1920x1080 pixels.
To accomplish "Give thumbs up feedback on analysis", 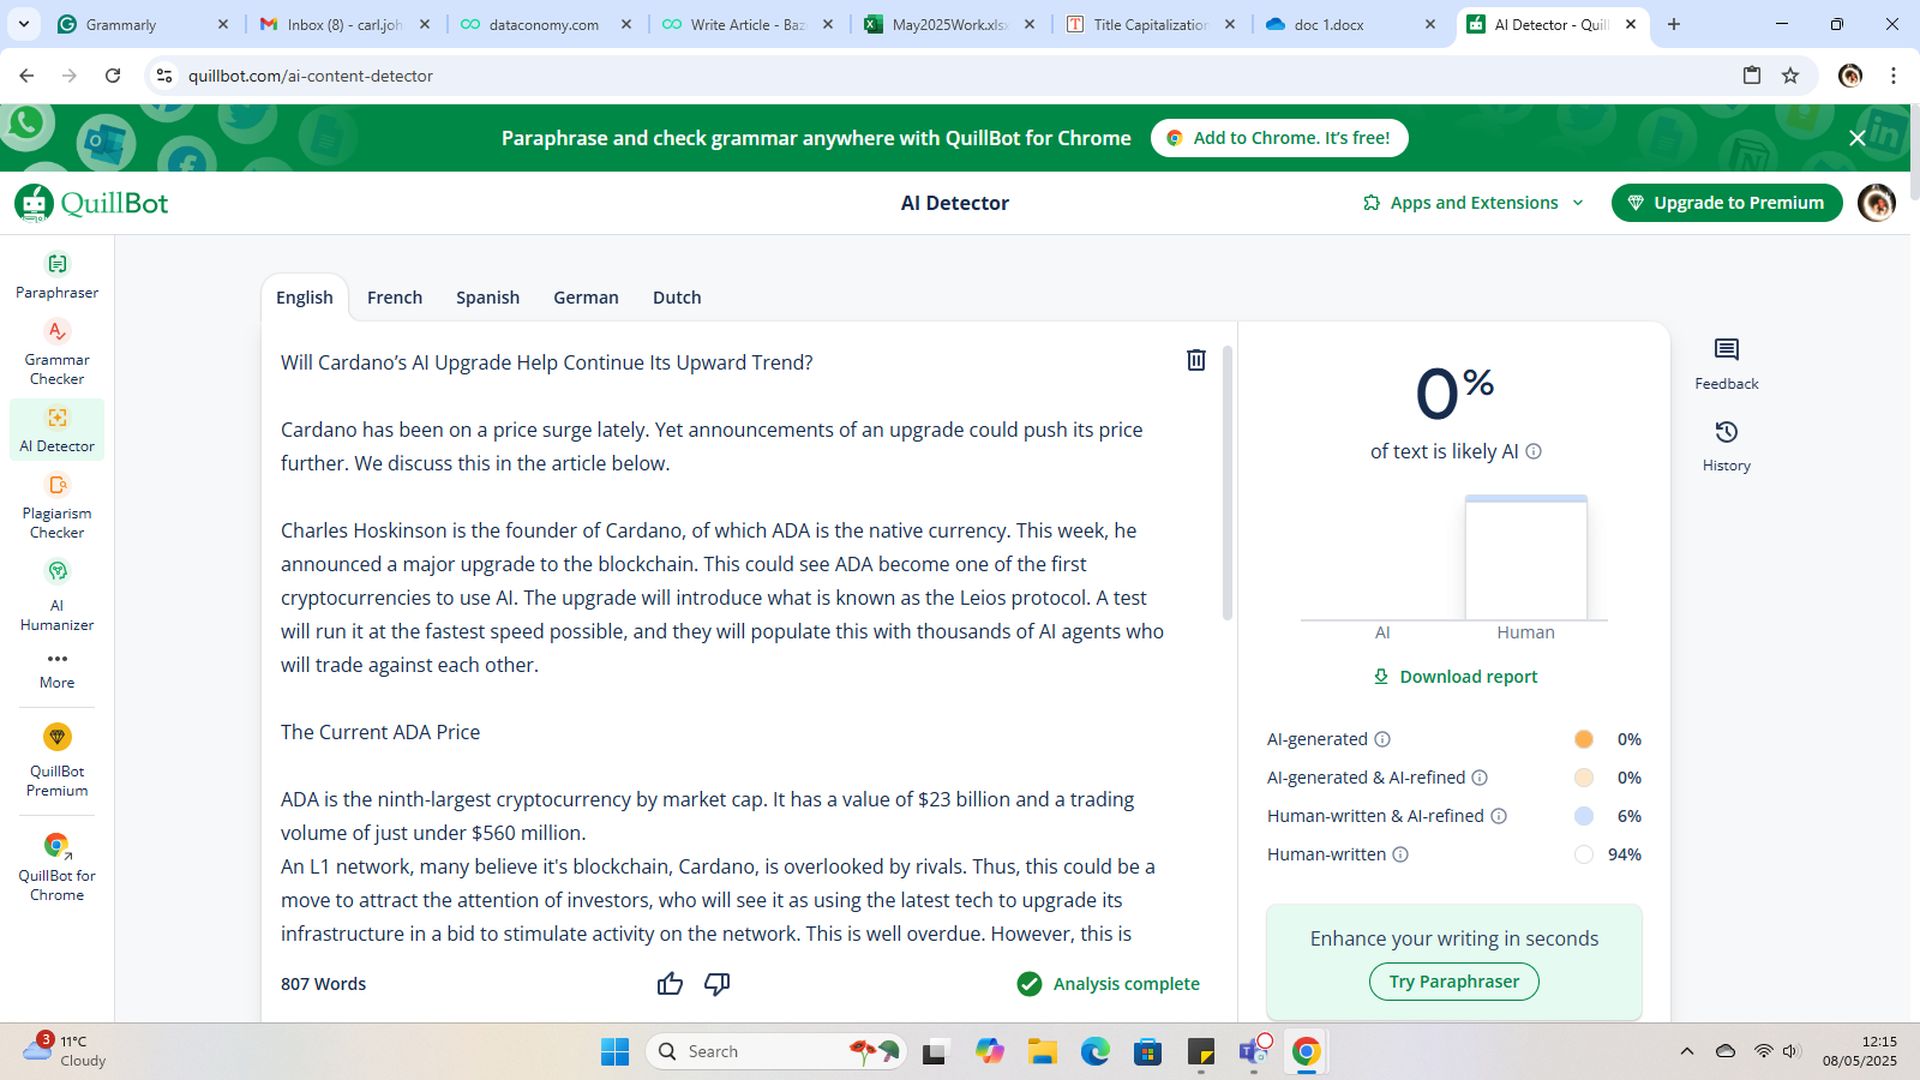I will click(x=670, y=984).
